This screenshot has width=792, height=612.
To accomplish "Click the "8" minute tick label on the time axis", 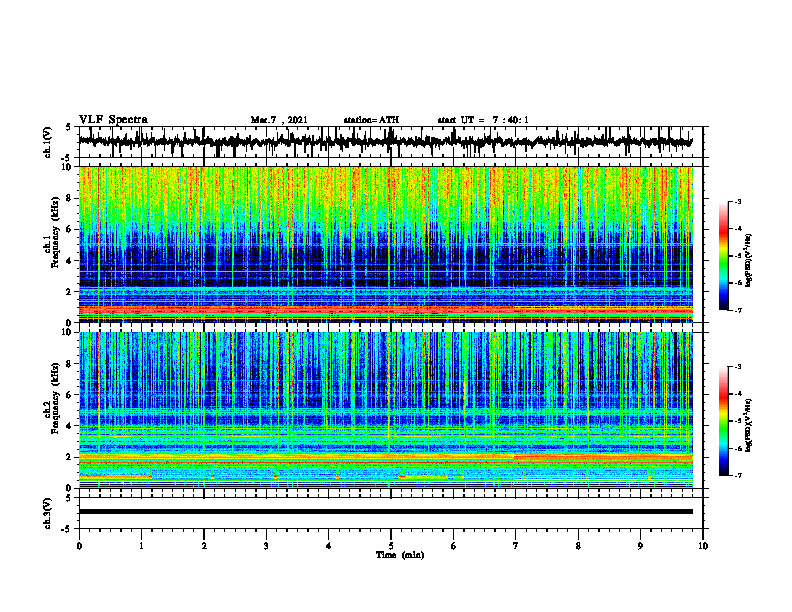I will [578, 546].
